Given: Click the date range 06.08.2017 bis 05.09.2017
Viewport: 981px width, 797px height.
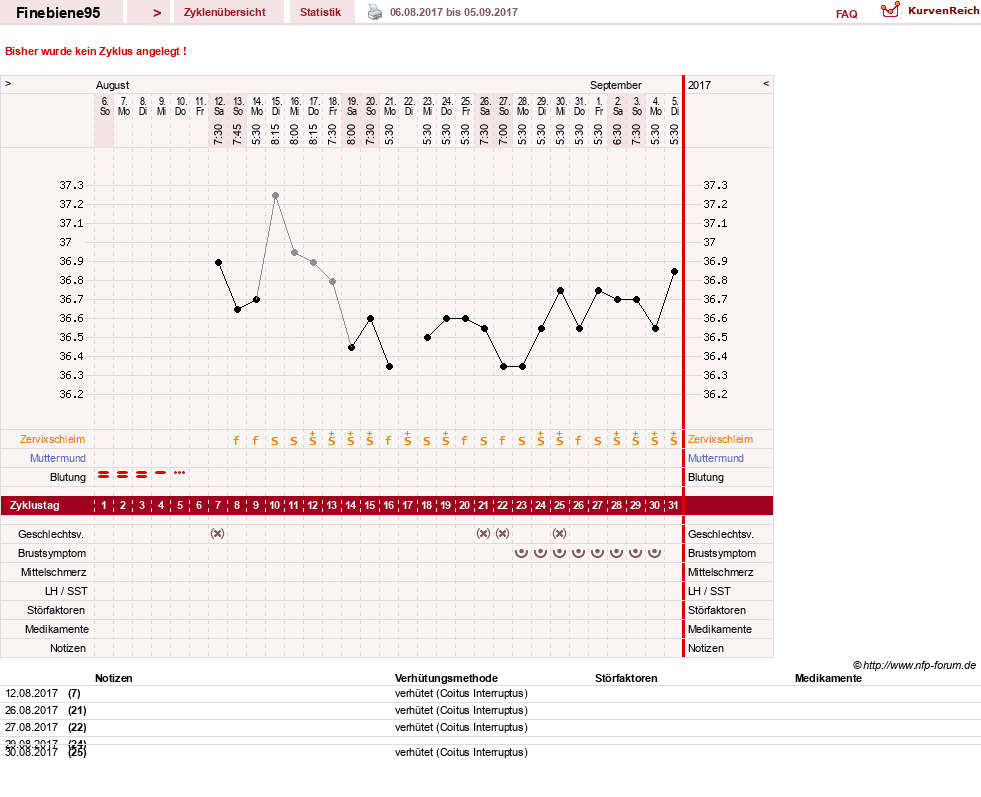Looking at the screenshot, I should click(454, 12).
